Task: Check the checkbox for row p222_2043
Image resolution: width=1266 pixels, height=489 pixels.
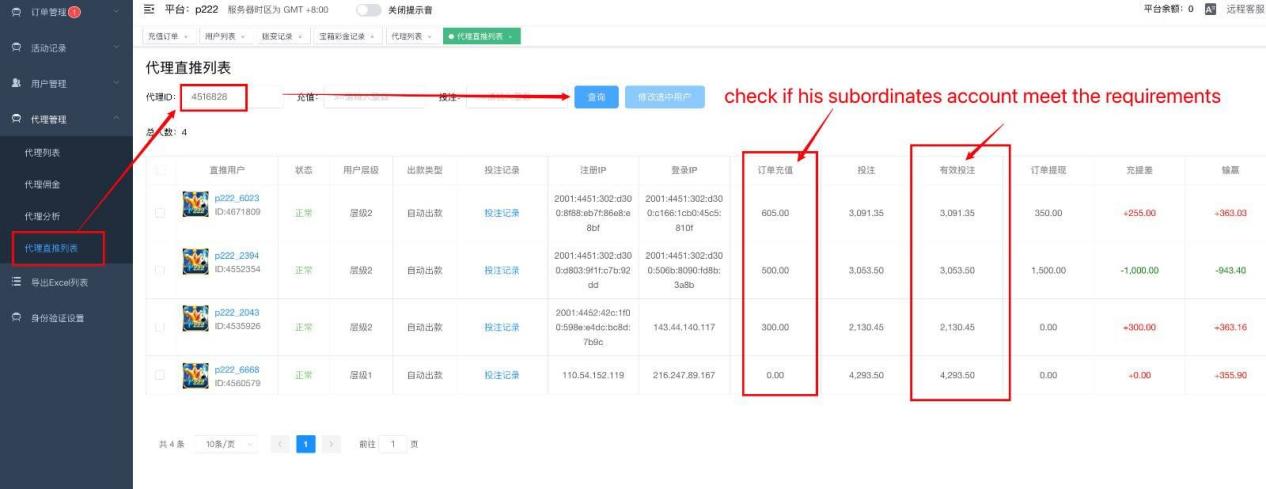Action: point(161,327)
